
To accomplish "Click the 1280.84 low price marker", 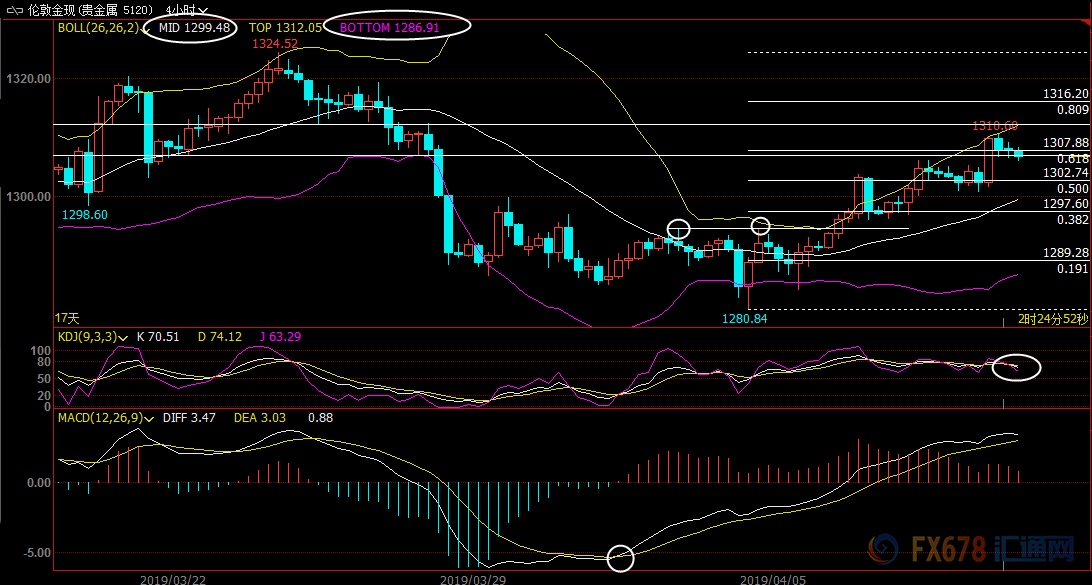I will pyautogui.click(x=745, y=318).
